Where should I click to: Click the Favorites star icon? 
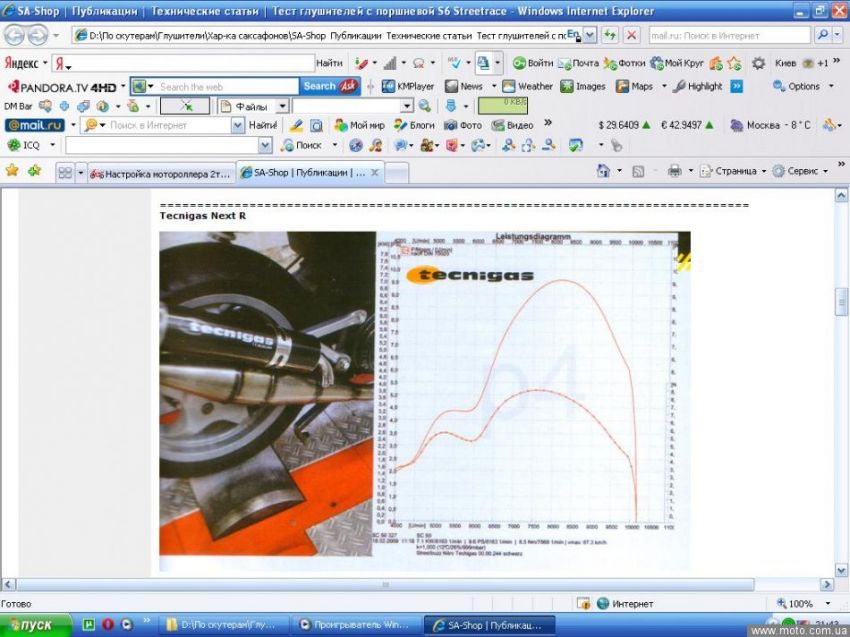pyautogui.click(x=12, y=171)
